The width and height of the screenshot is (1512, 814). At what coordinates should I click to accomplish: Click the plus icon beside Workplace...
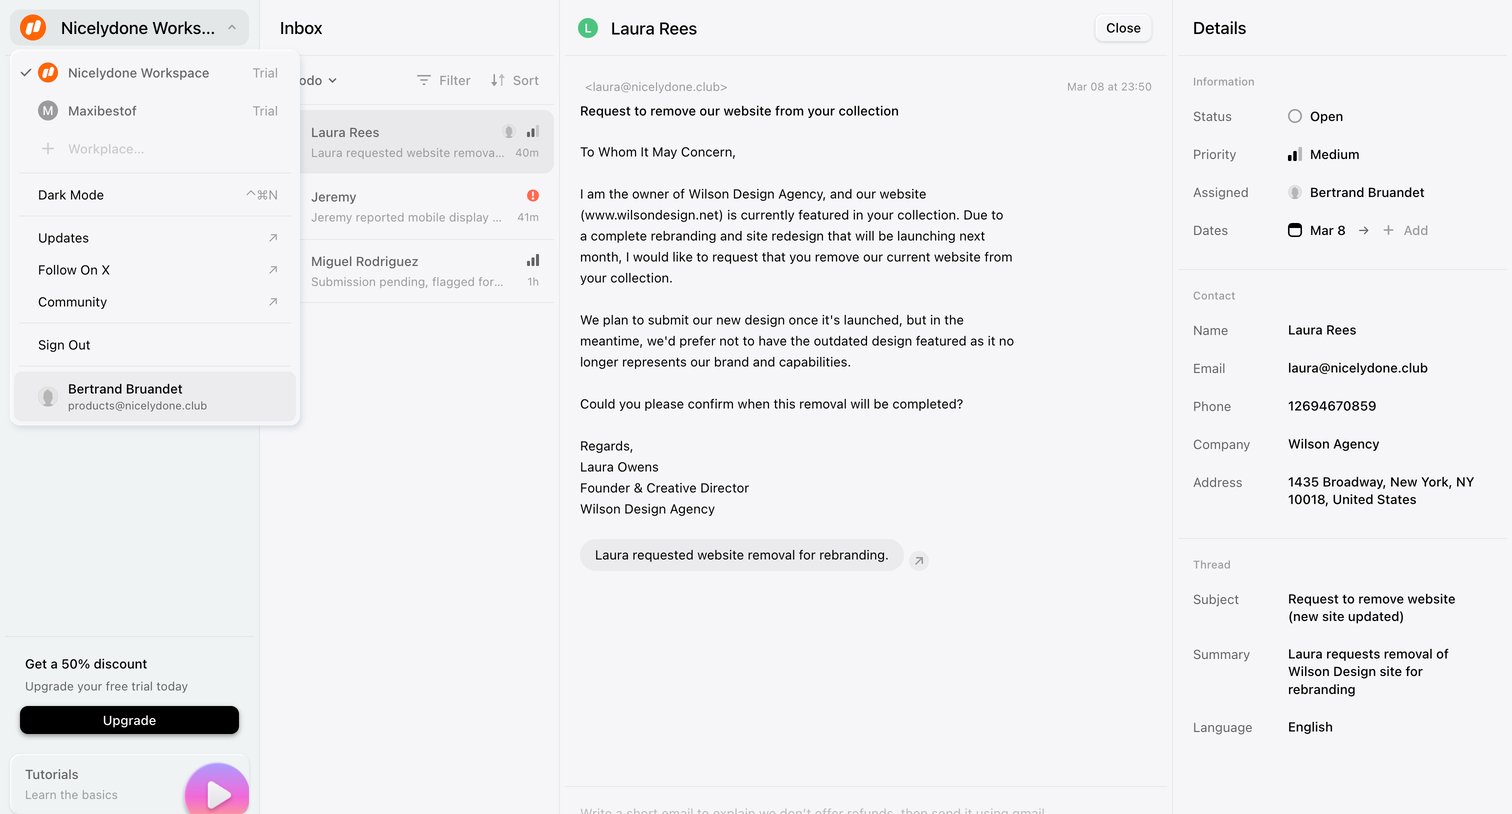[x=48, y=149]
